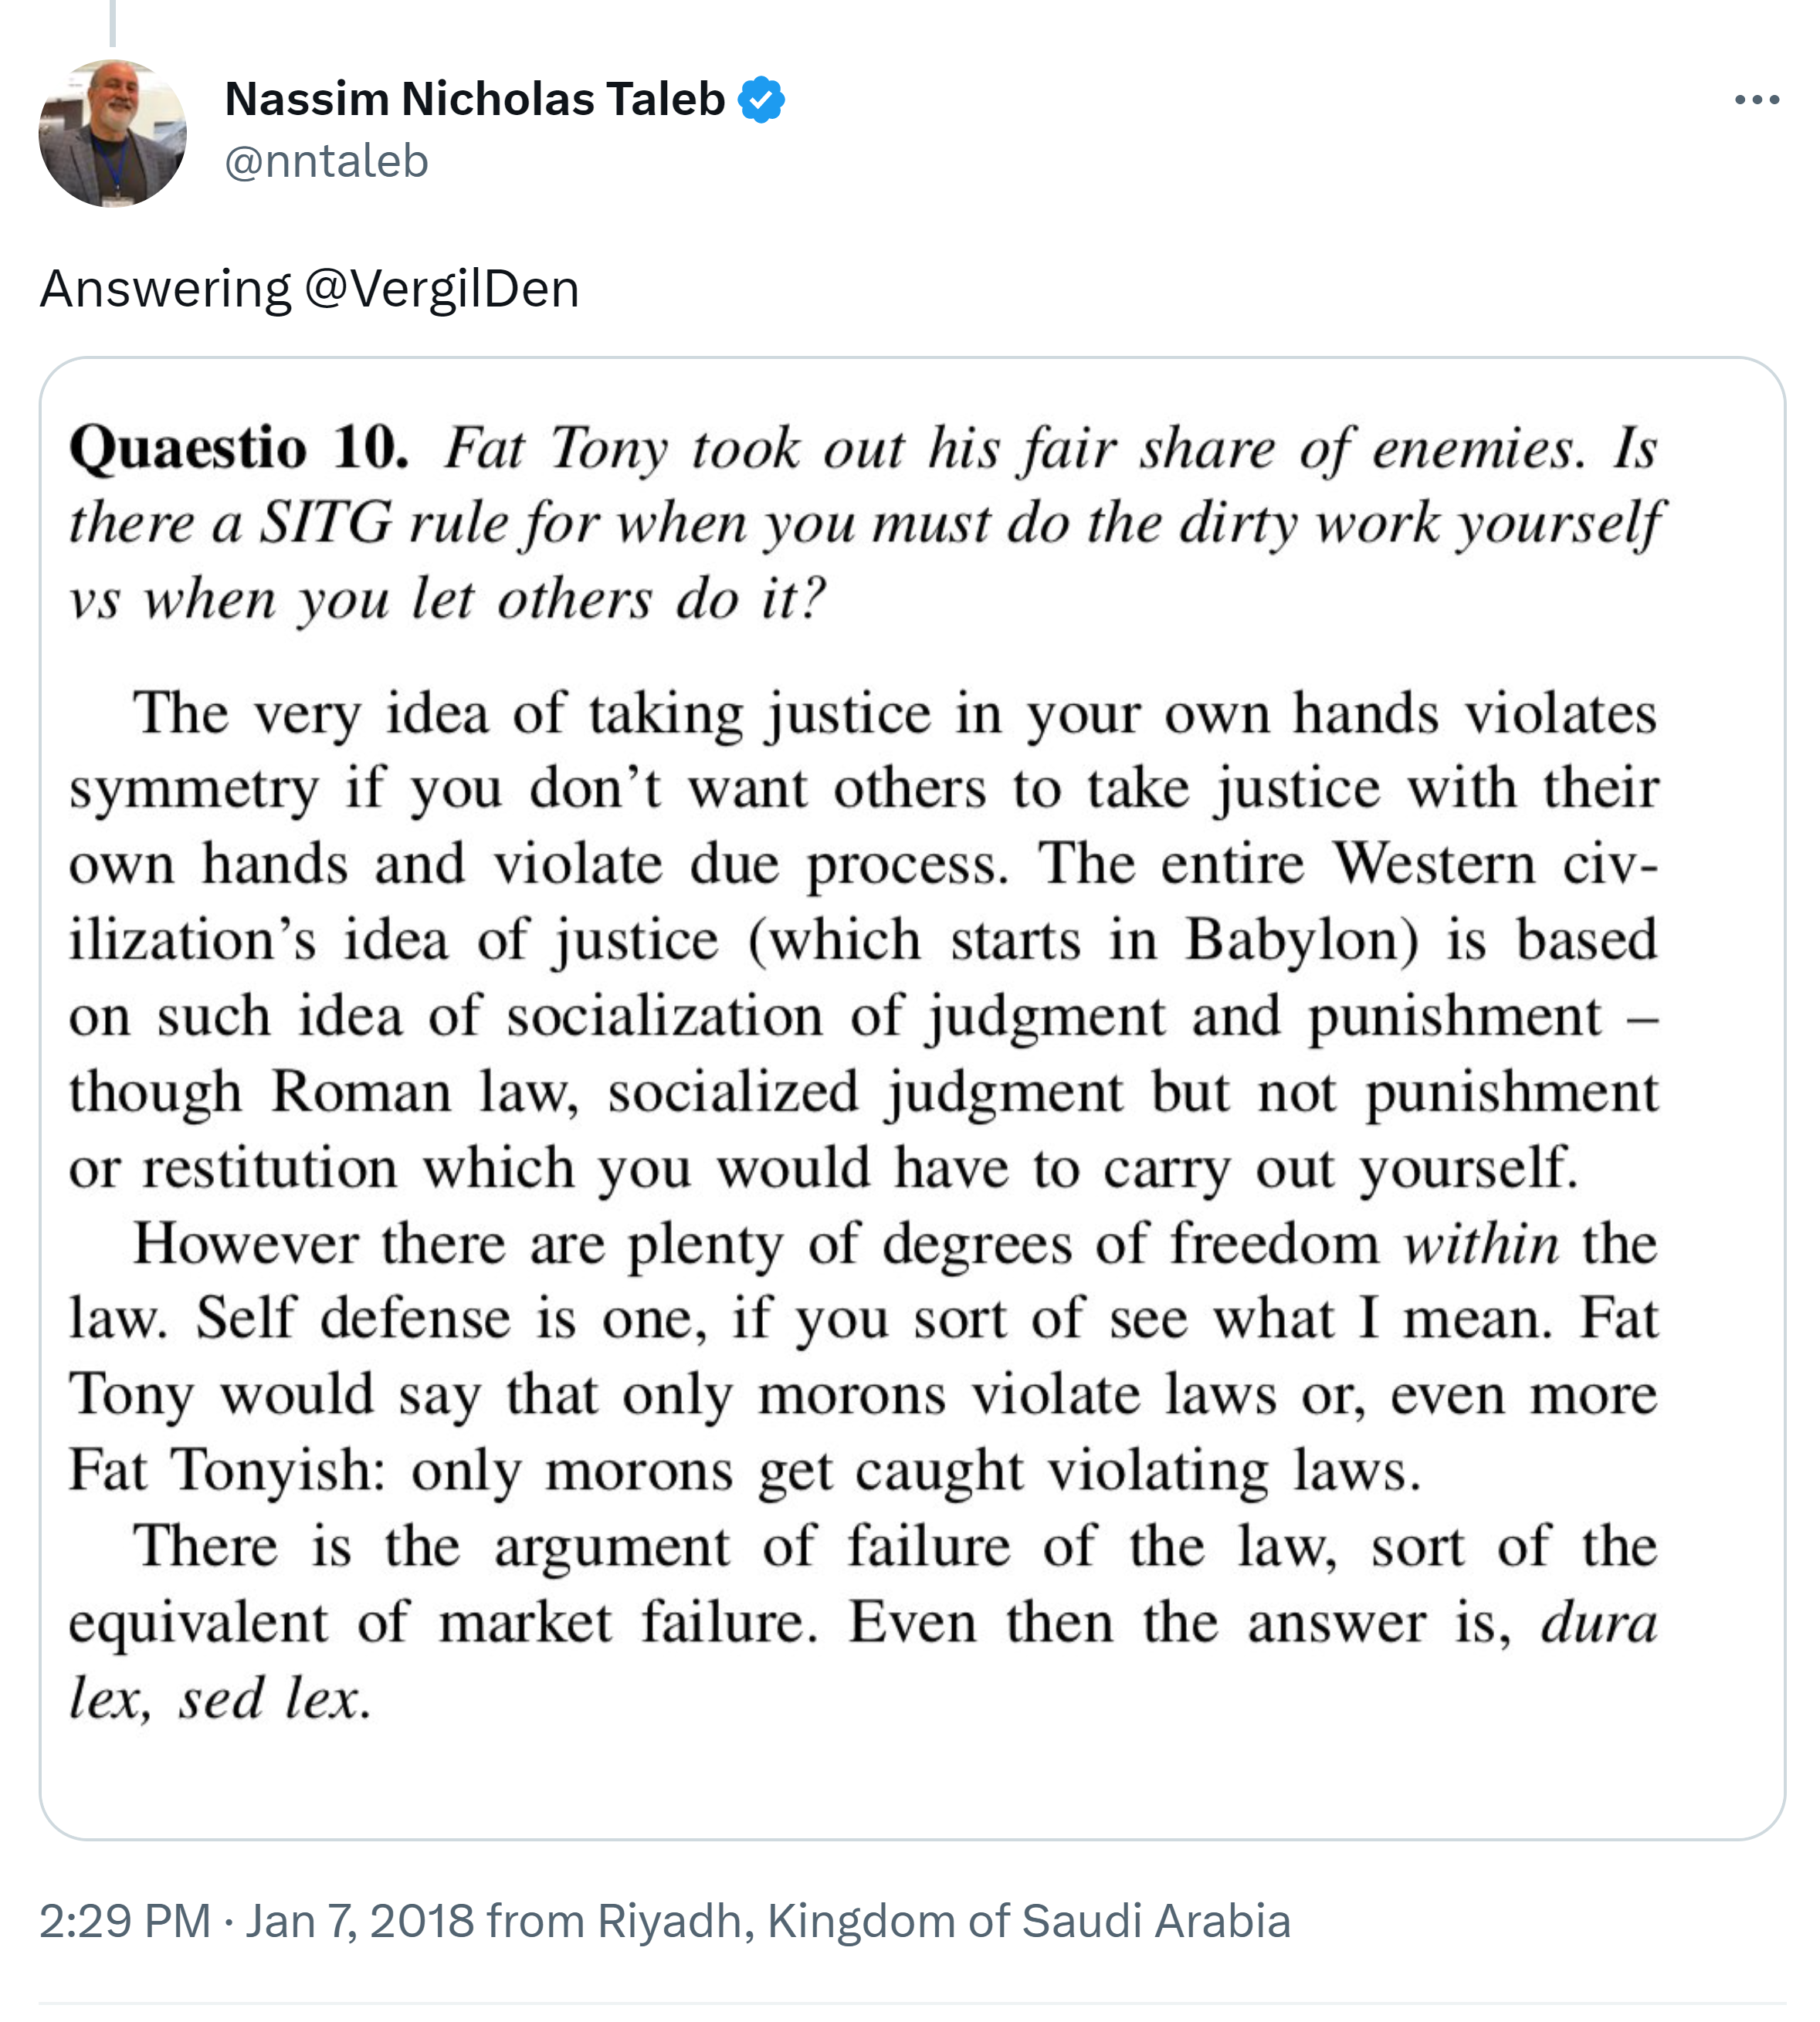Screen dimensions: 1820x2022
Task: Click the paragraph starting "However there are plenty"
Action: [862, 1356]
